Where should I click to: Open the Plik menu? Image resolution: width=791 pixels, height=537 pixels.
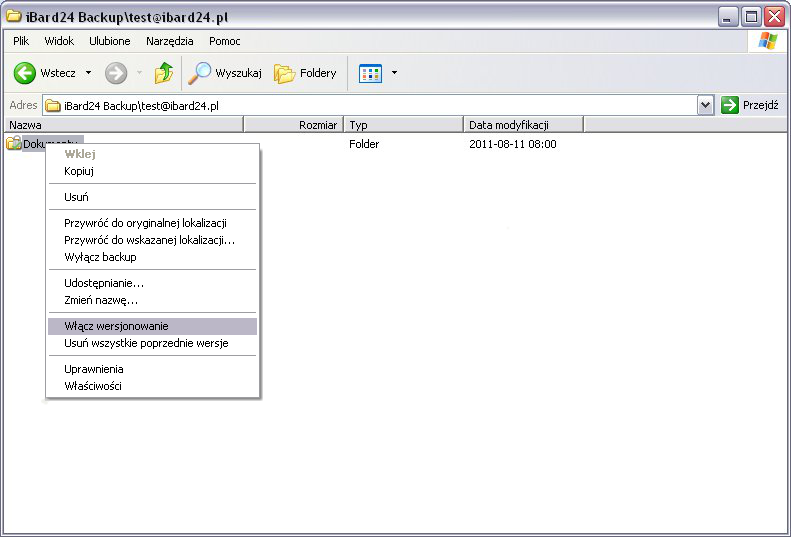(x=21, y=41)
